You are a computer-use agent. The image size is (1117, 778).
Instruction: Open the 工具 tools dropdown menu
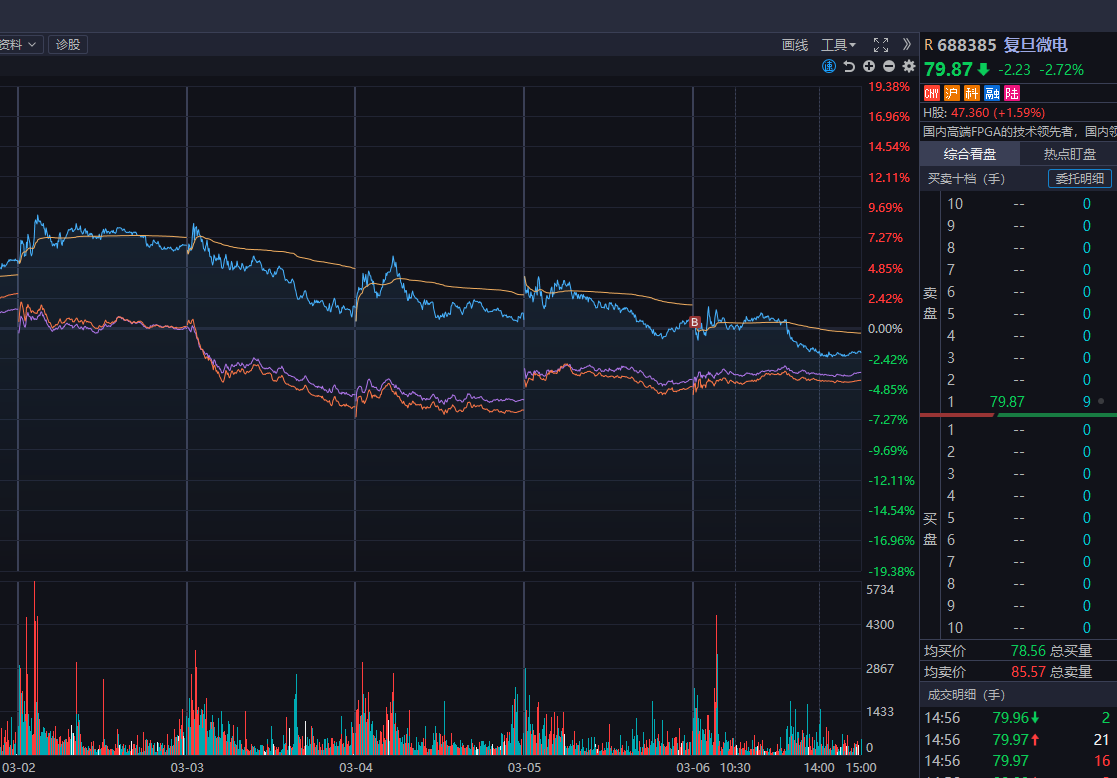(838, 45)
